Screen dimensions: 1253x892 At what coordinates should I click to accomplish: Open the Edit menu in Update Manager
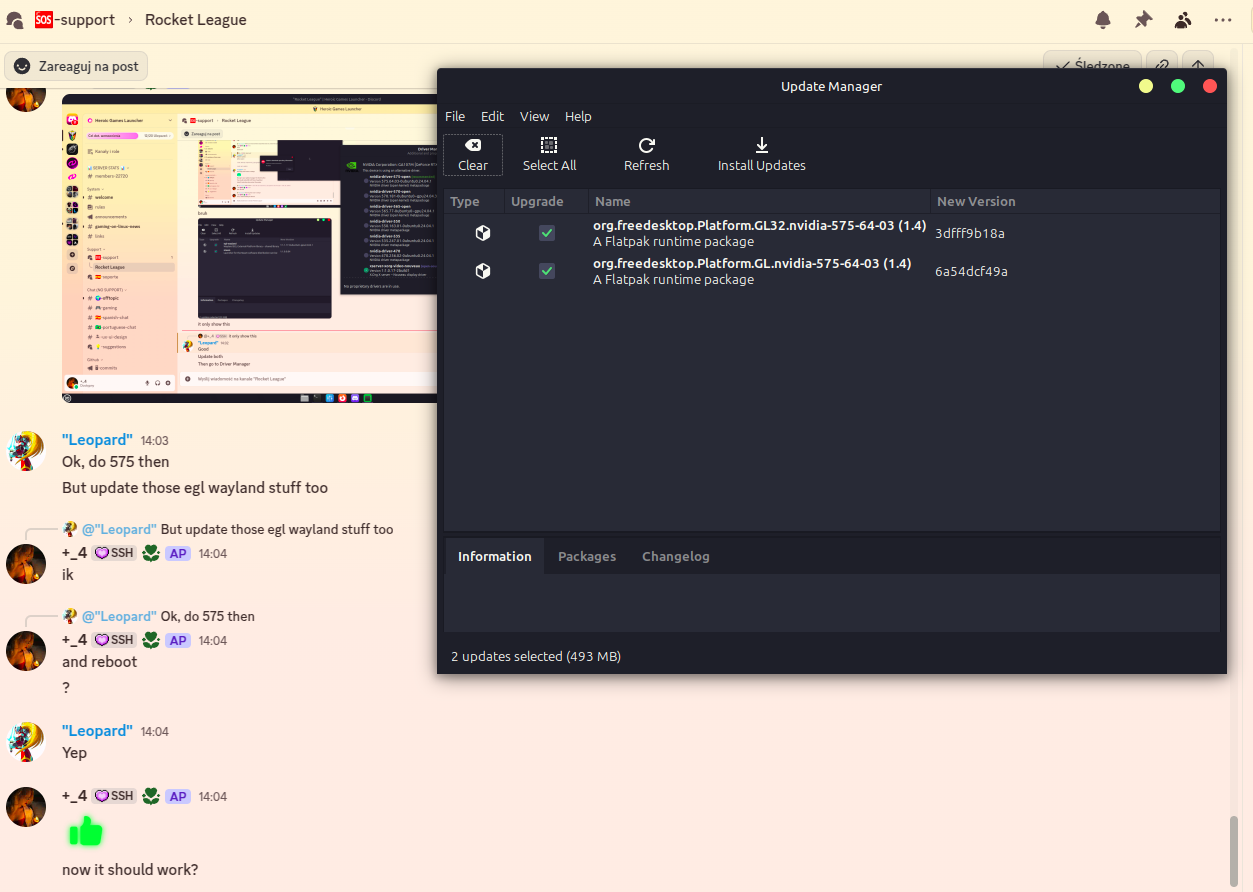[492, 116]
